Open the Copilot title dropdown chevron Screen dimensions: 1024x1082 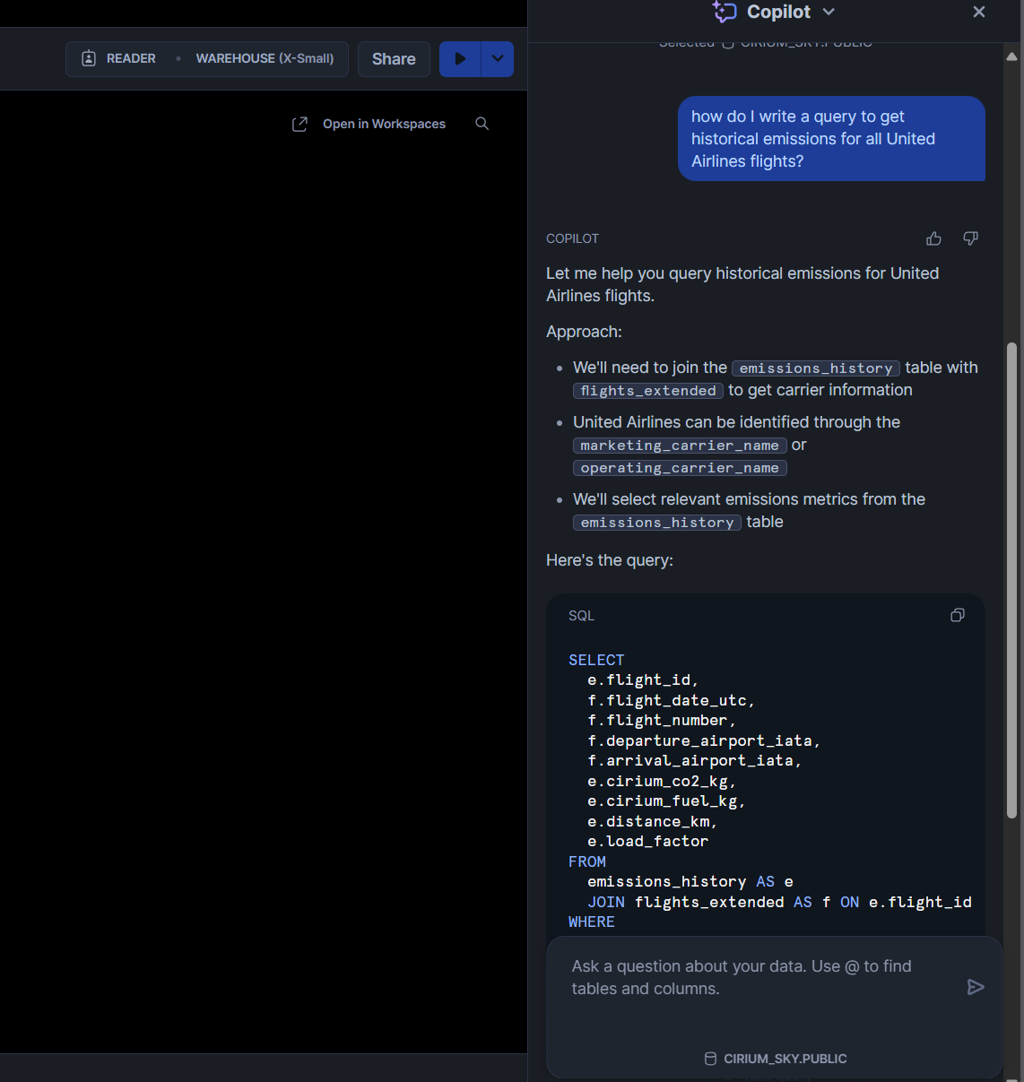pos(828,13)
